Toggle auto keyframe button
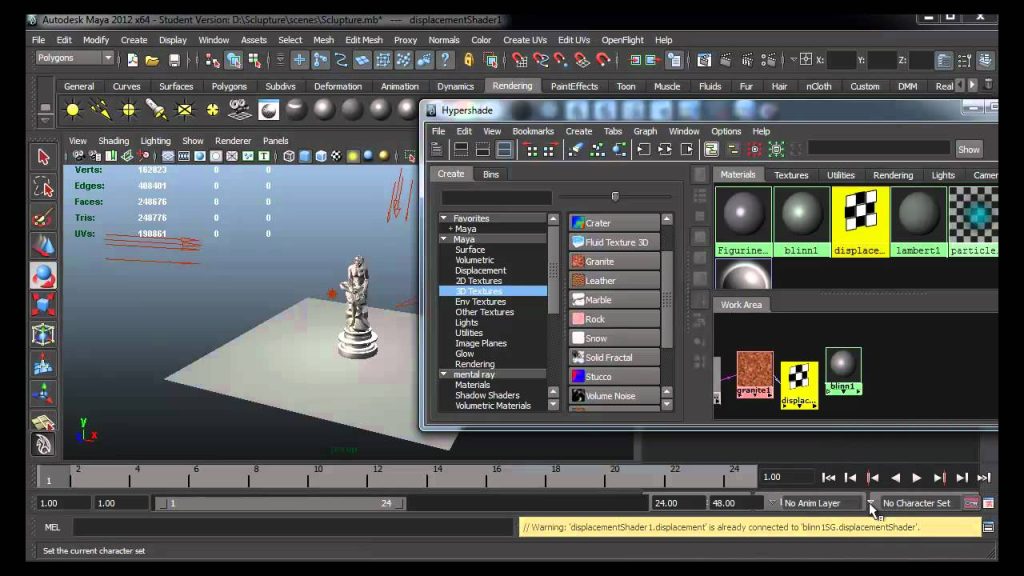 pyautogui.click(x=971, y=503)
